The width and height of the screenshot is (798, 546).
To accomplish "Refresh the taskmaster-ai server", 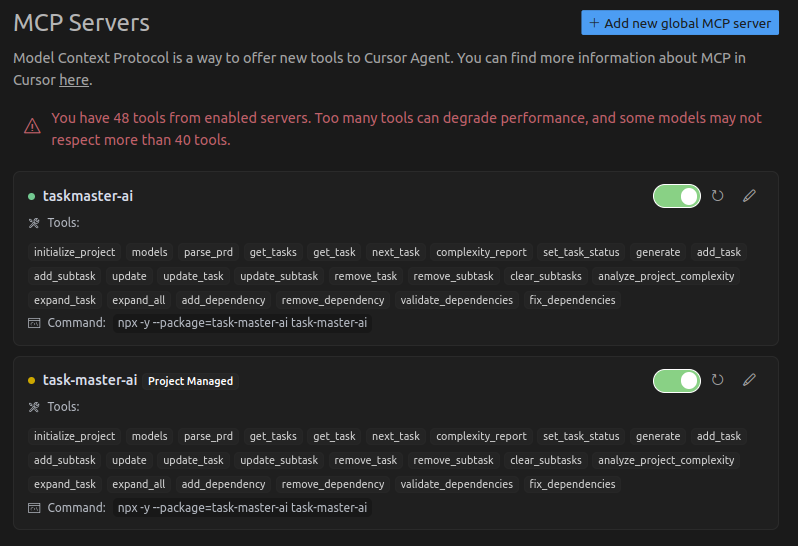I will click(718, 196).
